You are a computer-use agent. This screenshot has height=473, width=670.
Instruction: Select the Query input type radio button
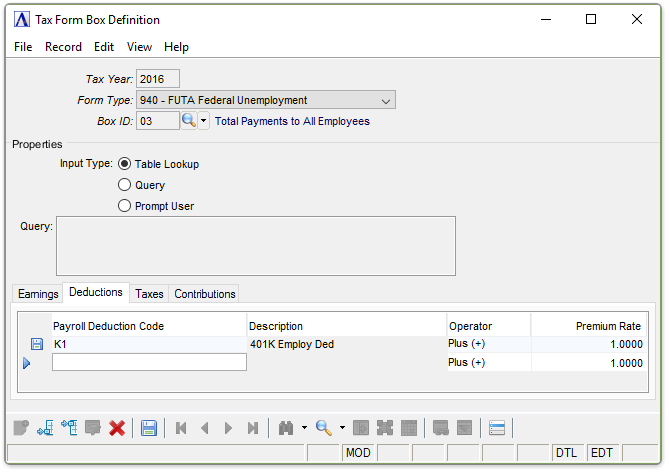[x=124, y=185]
